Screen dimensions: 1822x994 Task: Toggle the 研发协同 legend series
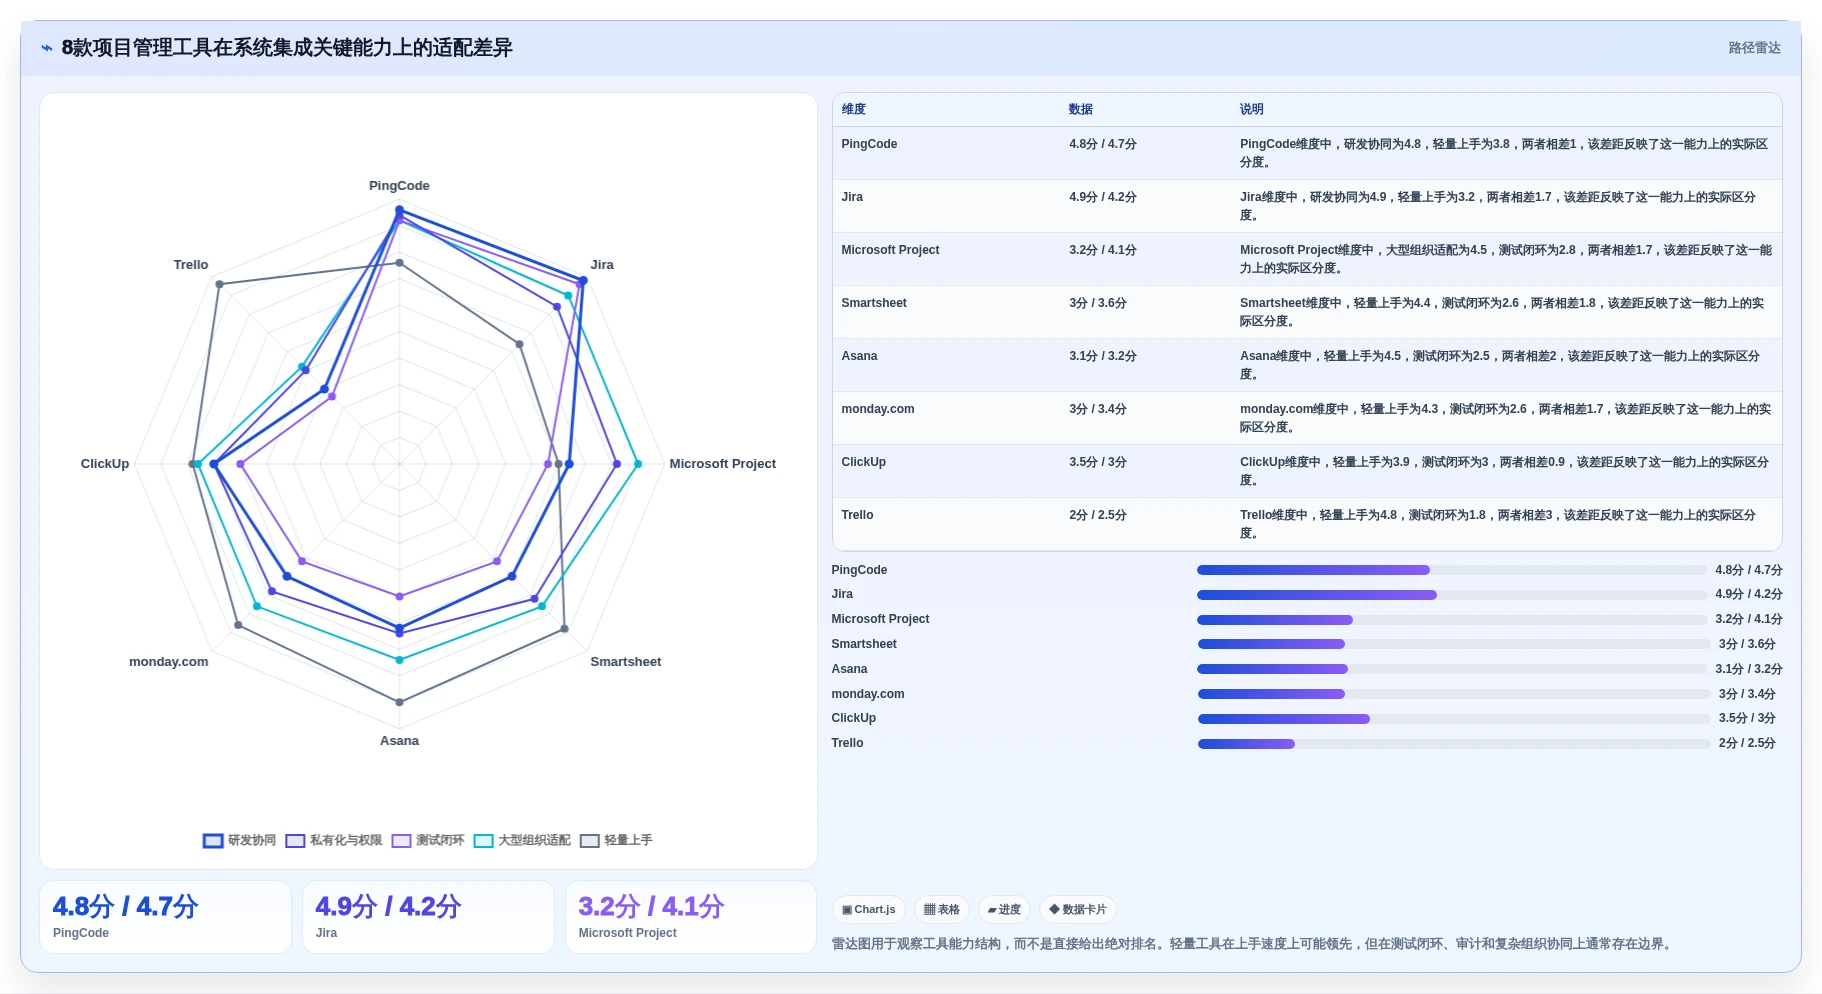(x=239, y=841)
